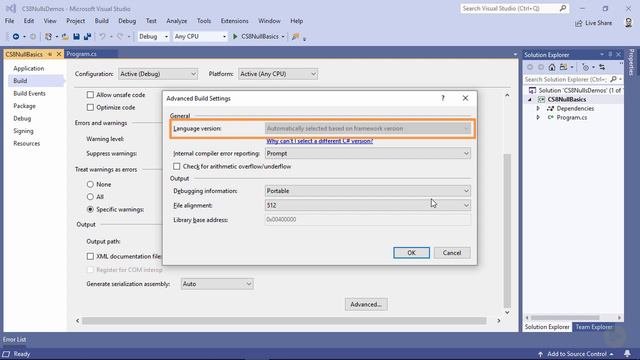The height and width of the screenshot is (360, 640).
Task: Open the Any CPU platform dropdown in toolbar
Action: pyautogui.click(x=200, y=37)
